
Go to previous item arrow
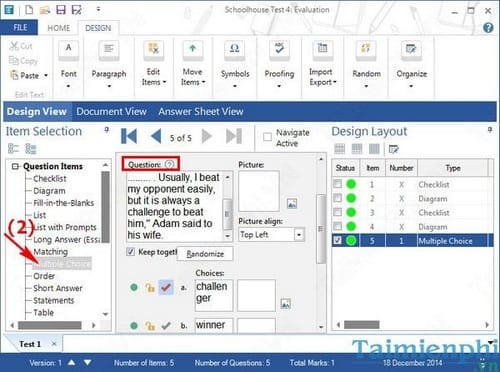click(156, 136)
